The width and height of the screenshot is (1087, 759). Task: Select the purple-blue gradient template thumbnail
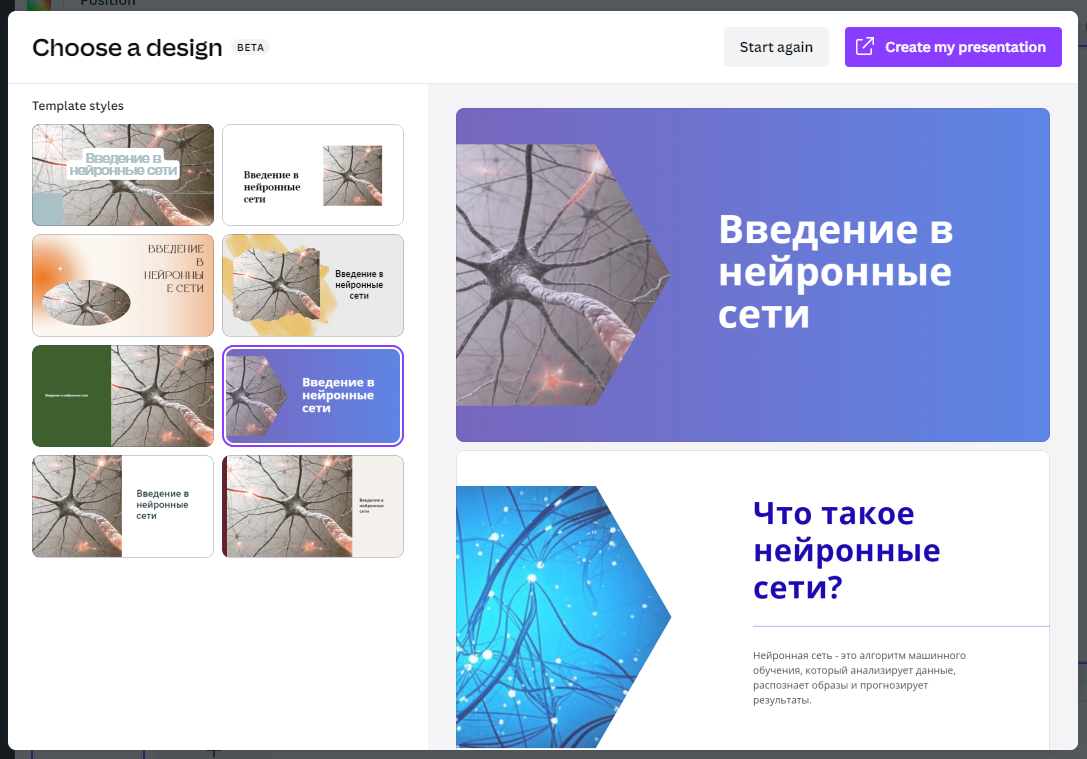pos(312,396)
